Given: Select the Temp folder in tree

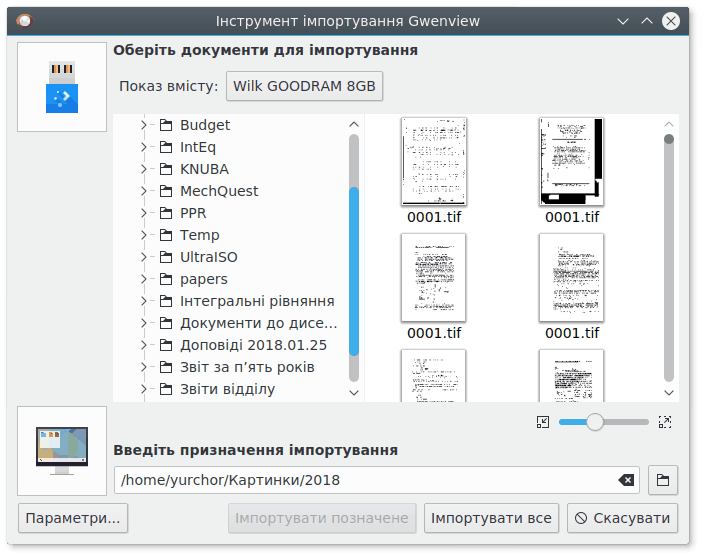Looking at the screenshot, I should 199,235.
